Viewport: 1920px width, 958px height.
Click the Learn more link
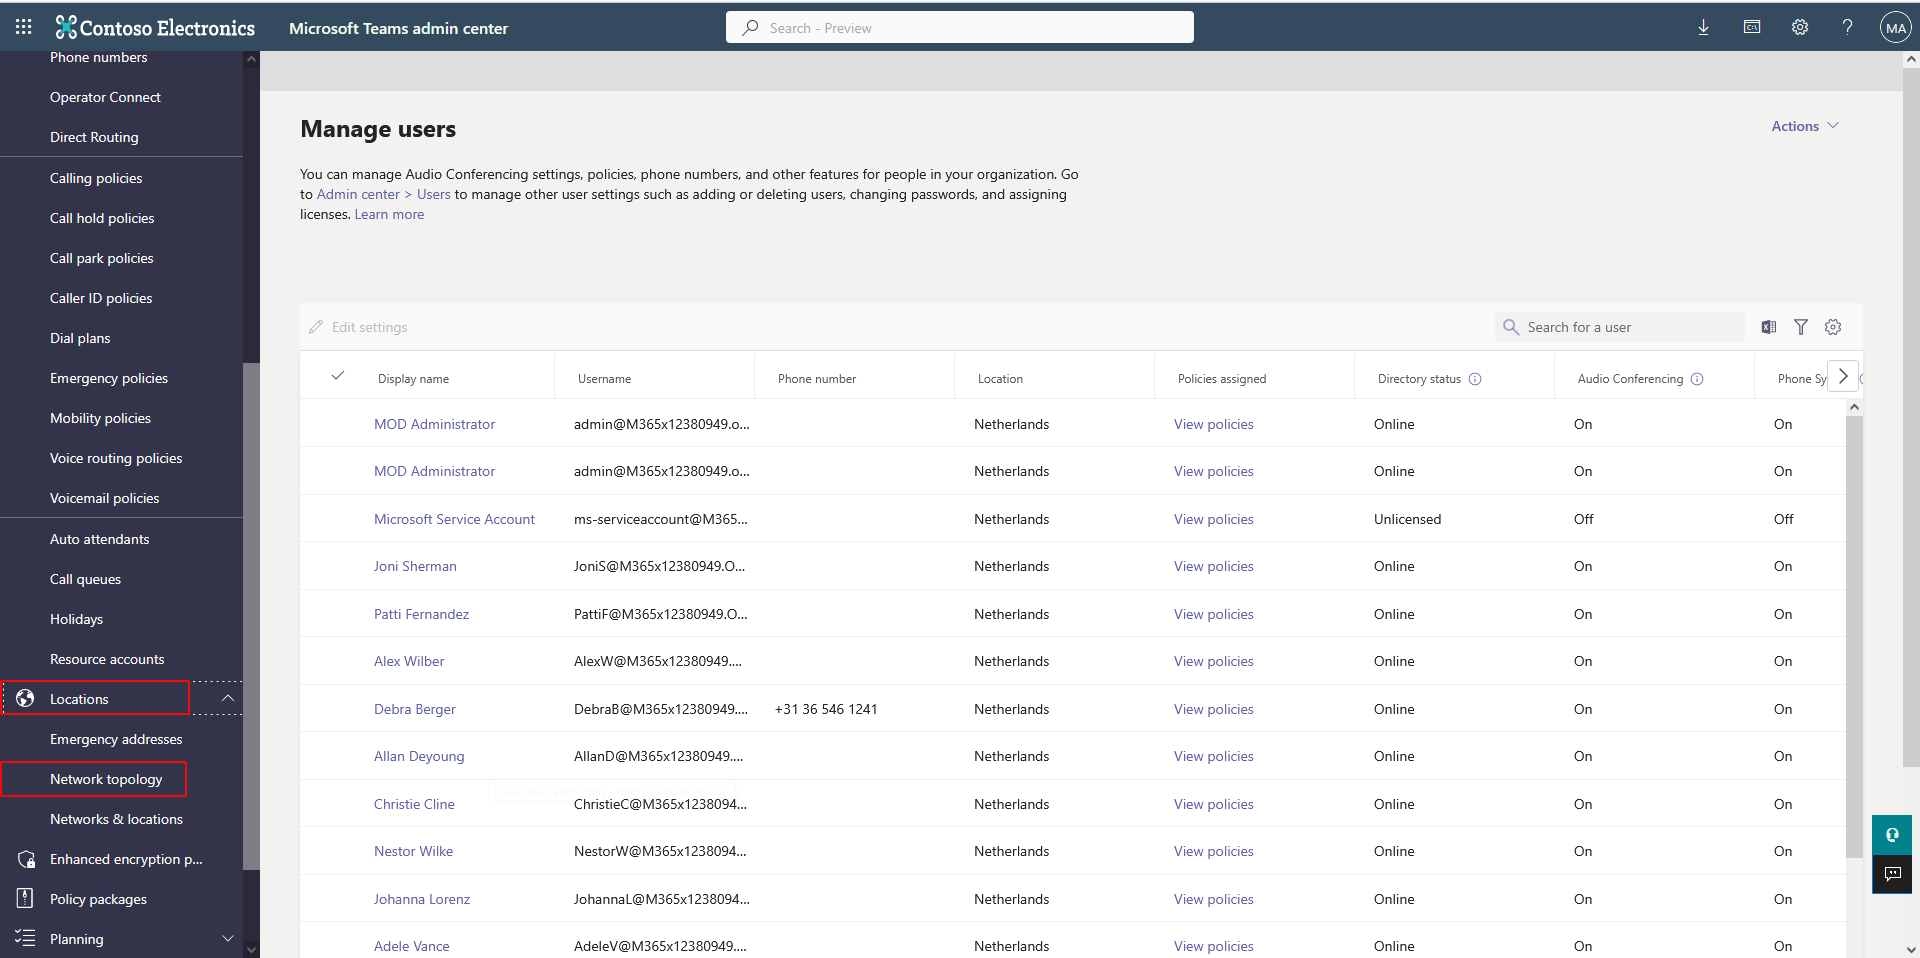tap(389, 214)
